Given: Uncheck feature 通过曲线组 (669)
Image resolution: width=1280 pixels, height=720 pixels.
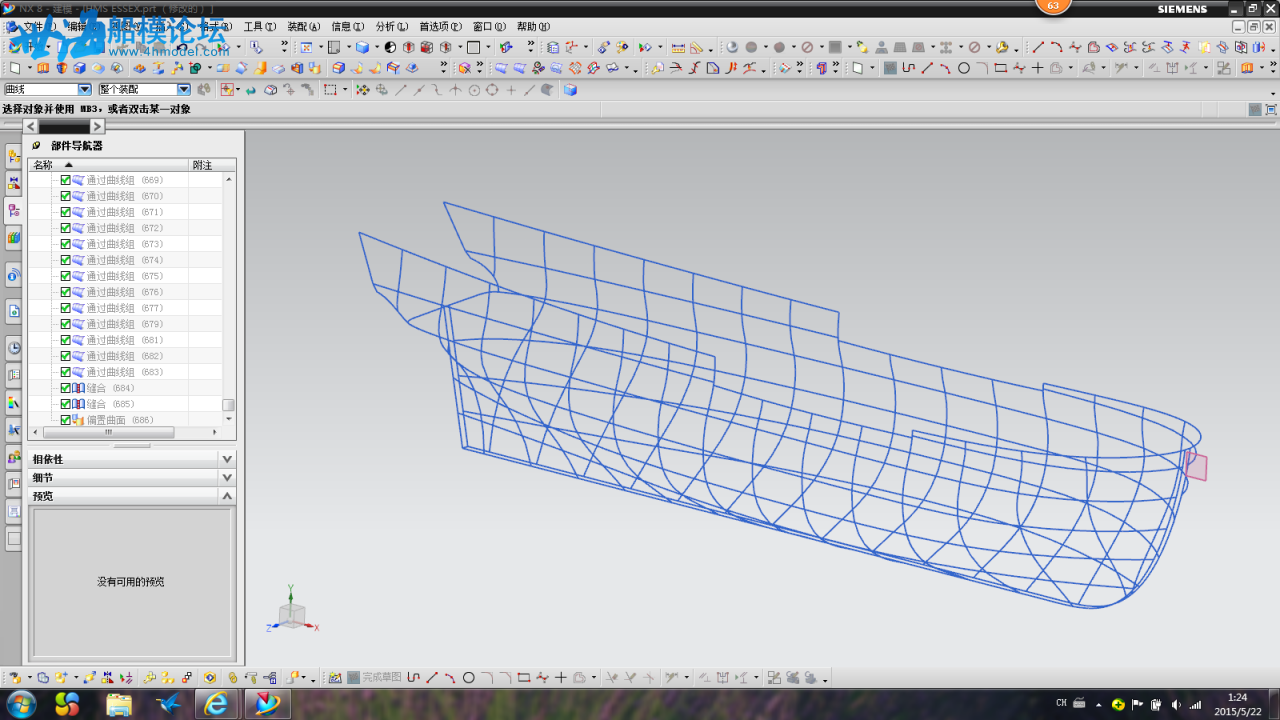Looking at the screenshot, I should pyautogui.click(x=66, y=180).
